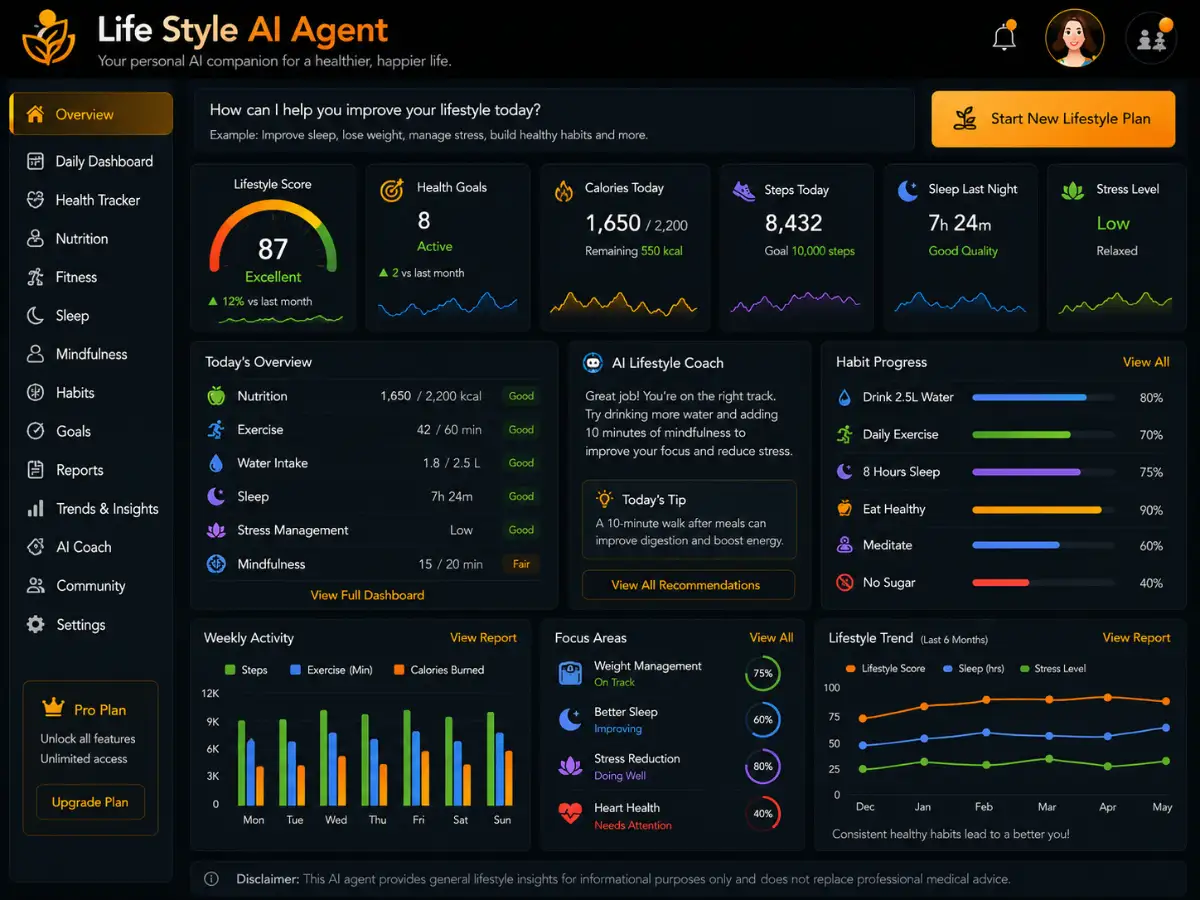This screenshot has width=1200, height=900.
Task: Toggle the Calories Burned legend item
Action: (x=439, y=670)
